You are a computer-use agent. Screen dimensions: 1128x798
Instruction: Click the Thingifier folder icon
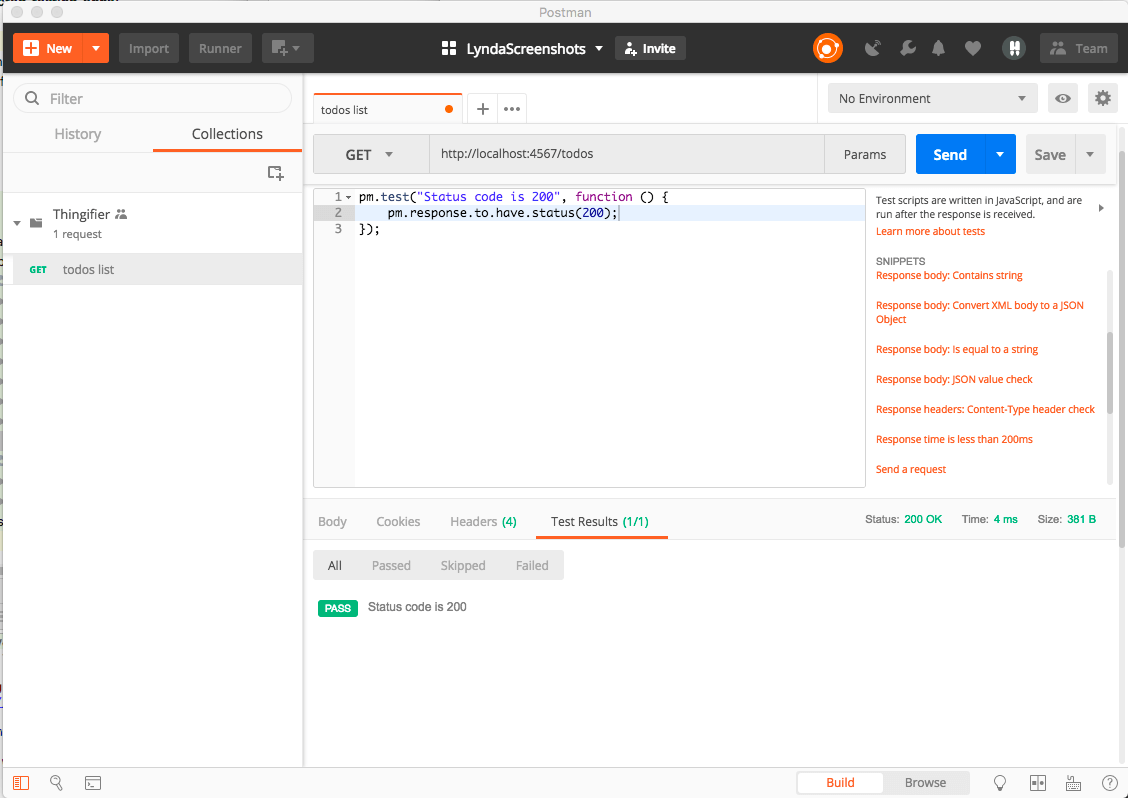click(36, 223)
